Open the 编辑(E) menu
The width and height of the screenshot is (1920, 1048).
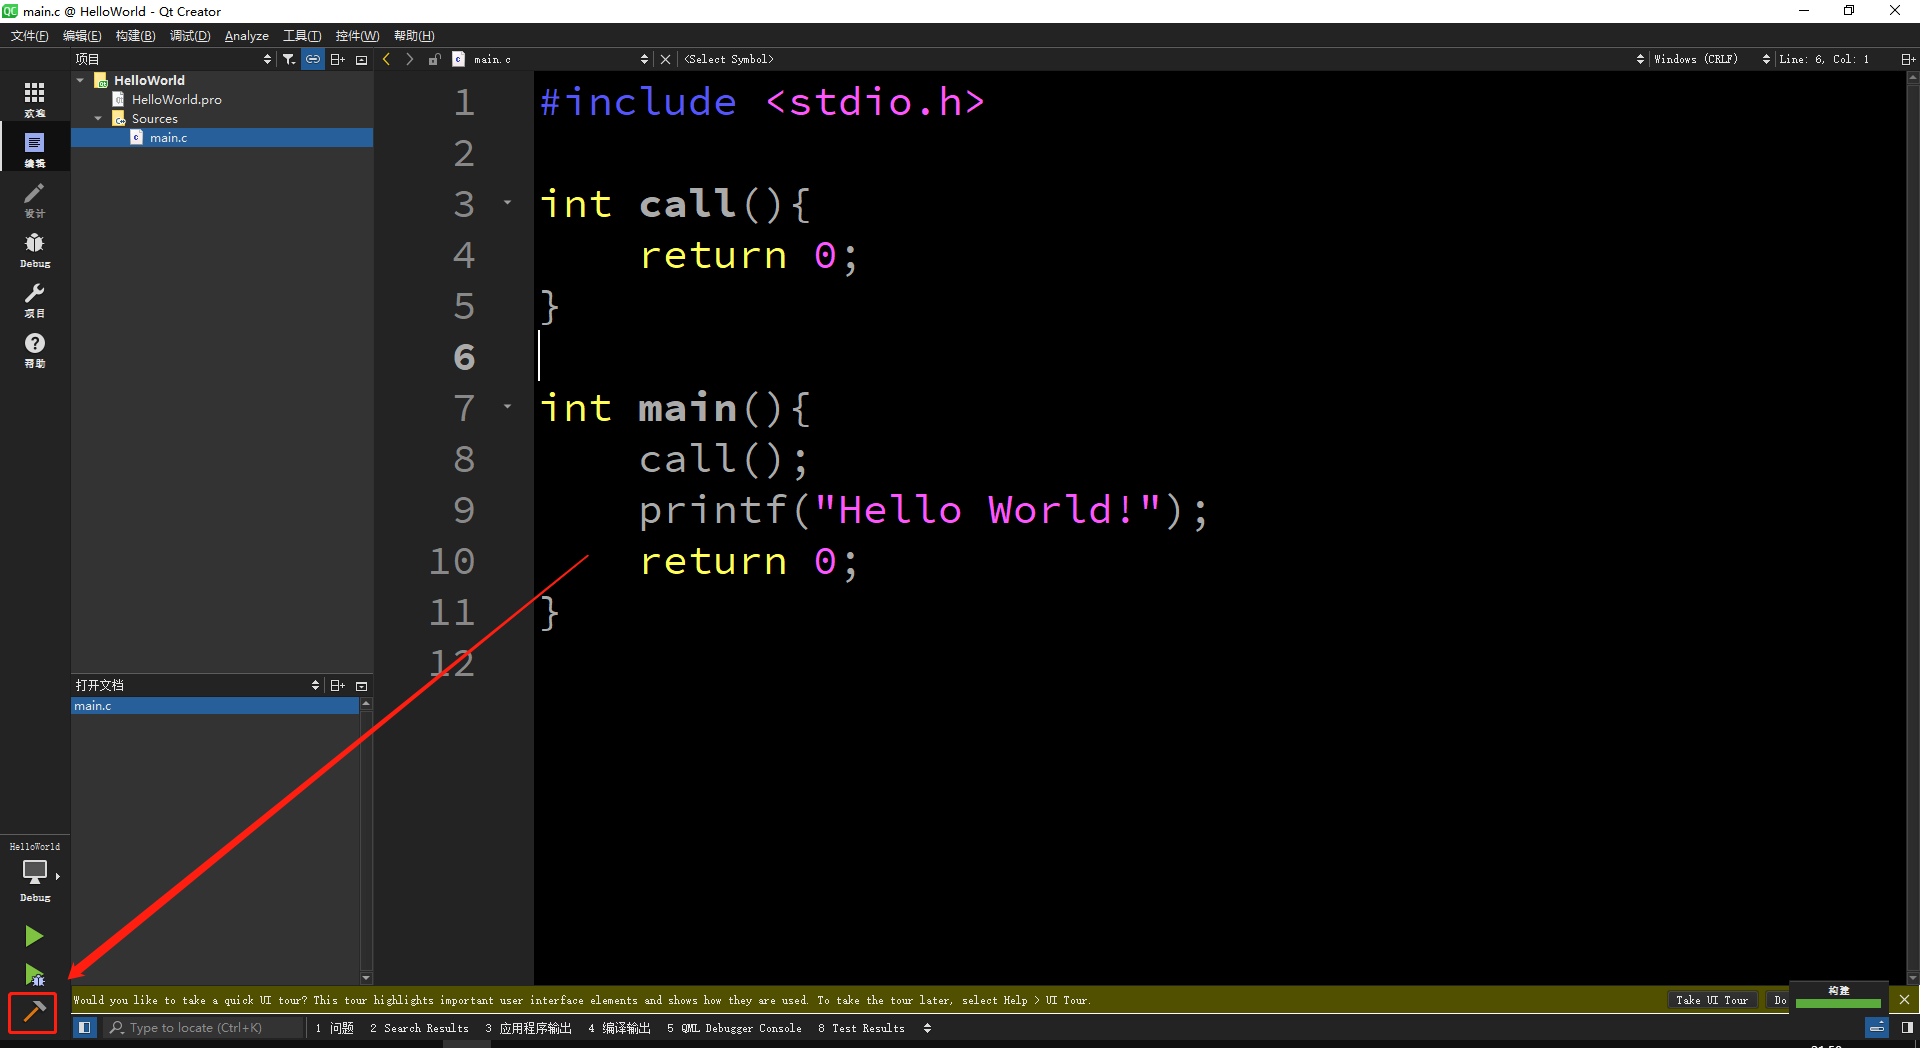click(82, 35)
